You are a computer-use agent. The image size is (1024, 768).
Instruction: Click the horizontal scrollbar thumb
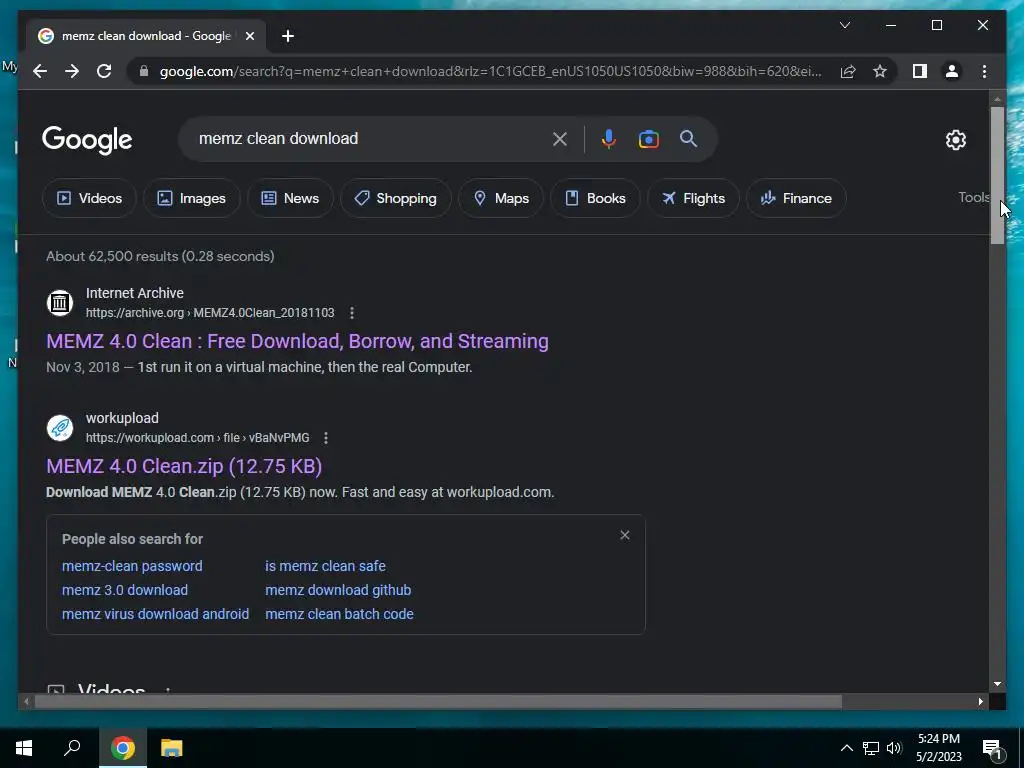pos(438,702)
